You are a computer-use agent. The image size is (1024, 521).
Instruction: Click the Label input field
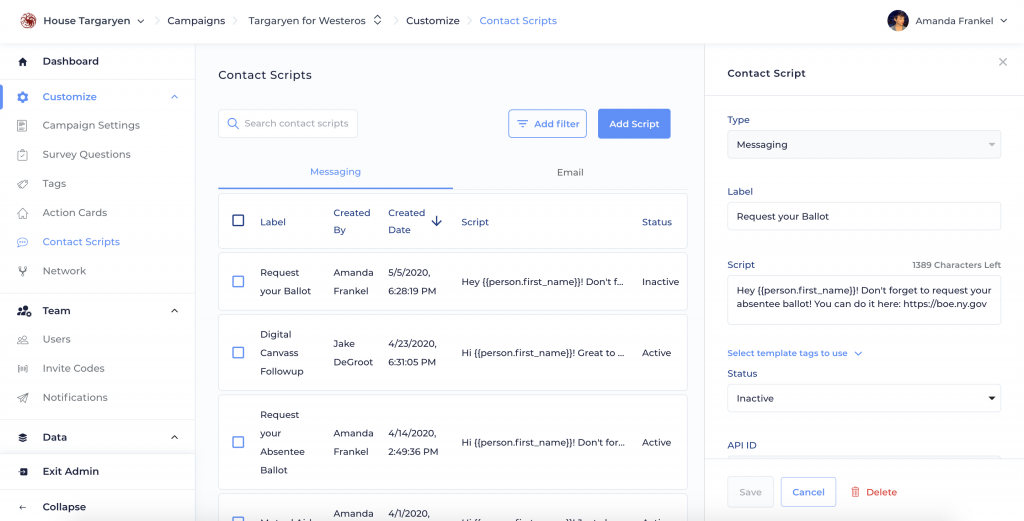point(864,216)
